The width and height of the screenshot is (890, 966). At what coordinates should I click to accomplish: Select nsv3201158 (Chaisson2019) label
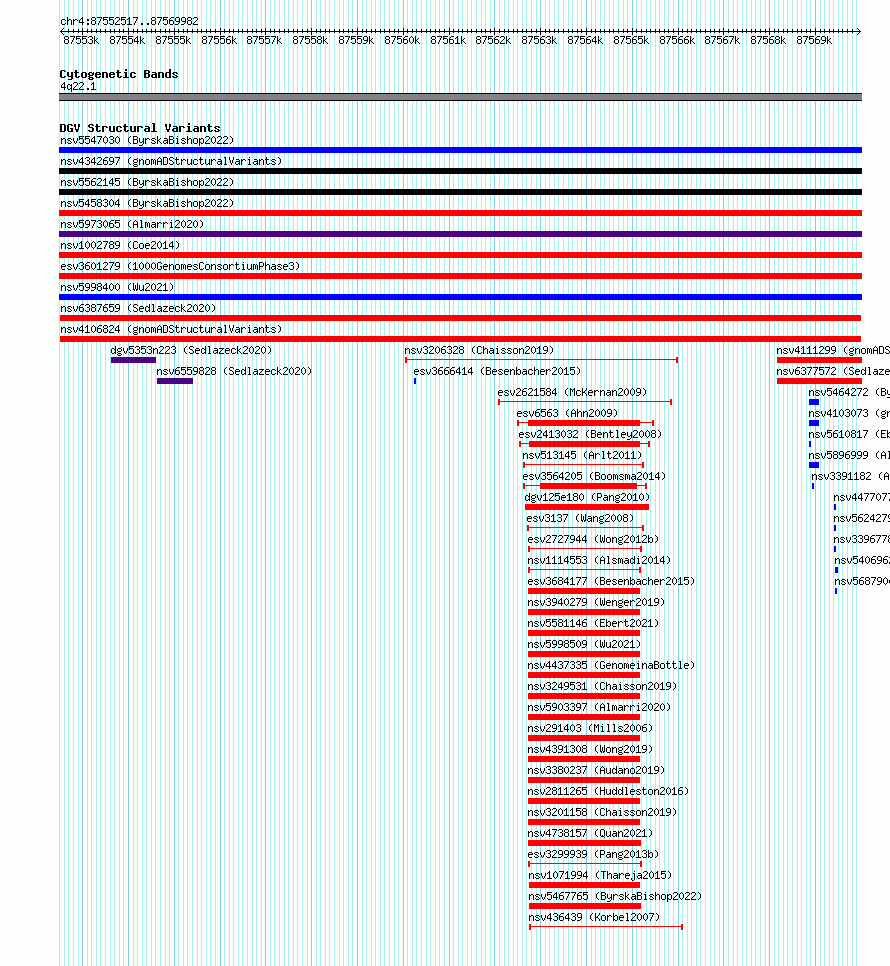pyautogui.click(x=602, y=812)
